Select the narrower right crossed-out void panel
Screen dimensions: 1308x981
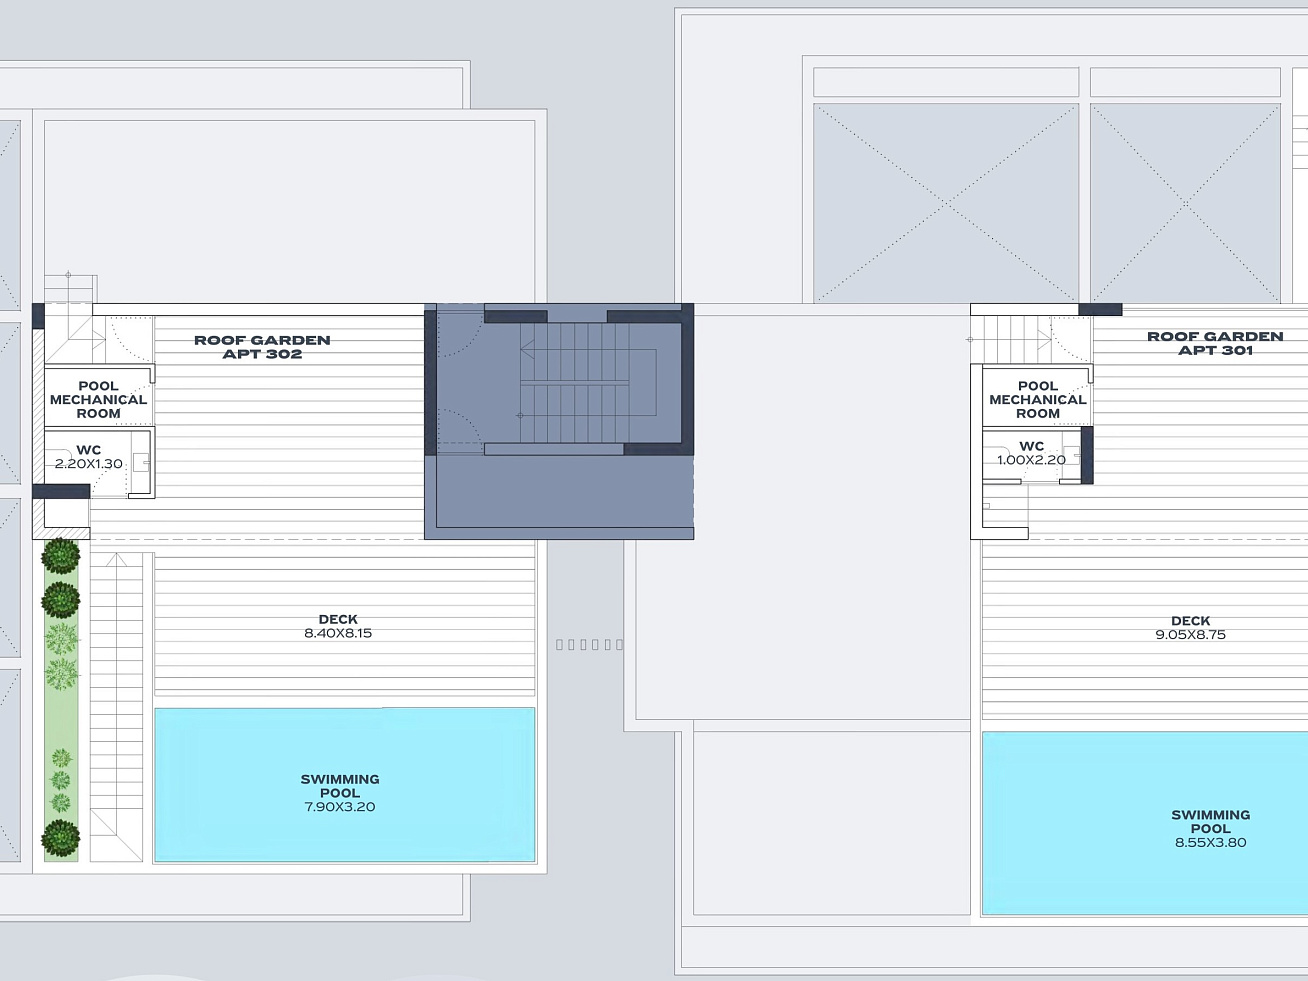click(1185, 203)
